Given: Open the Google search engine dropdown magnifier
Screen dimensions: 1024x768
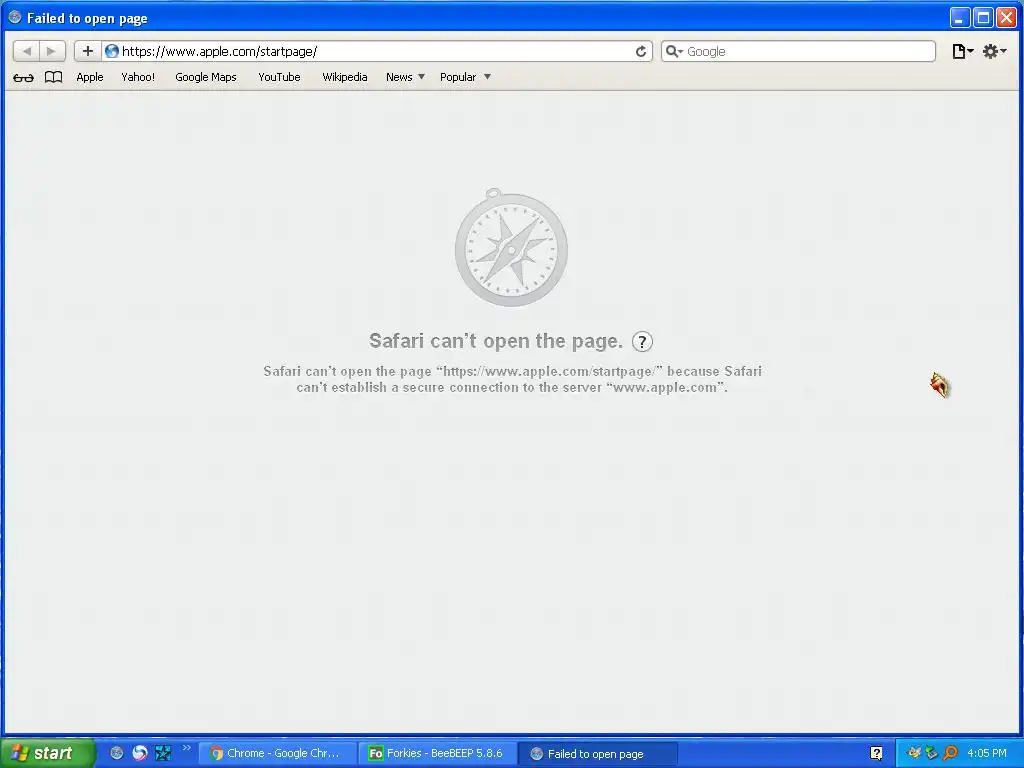Looking at the screenshot, I should coord(674,51).
